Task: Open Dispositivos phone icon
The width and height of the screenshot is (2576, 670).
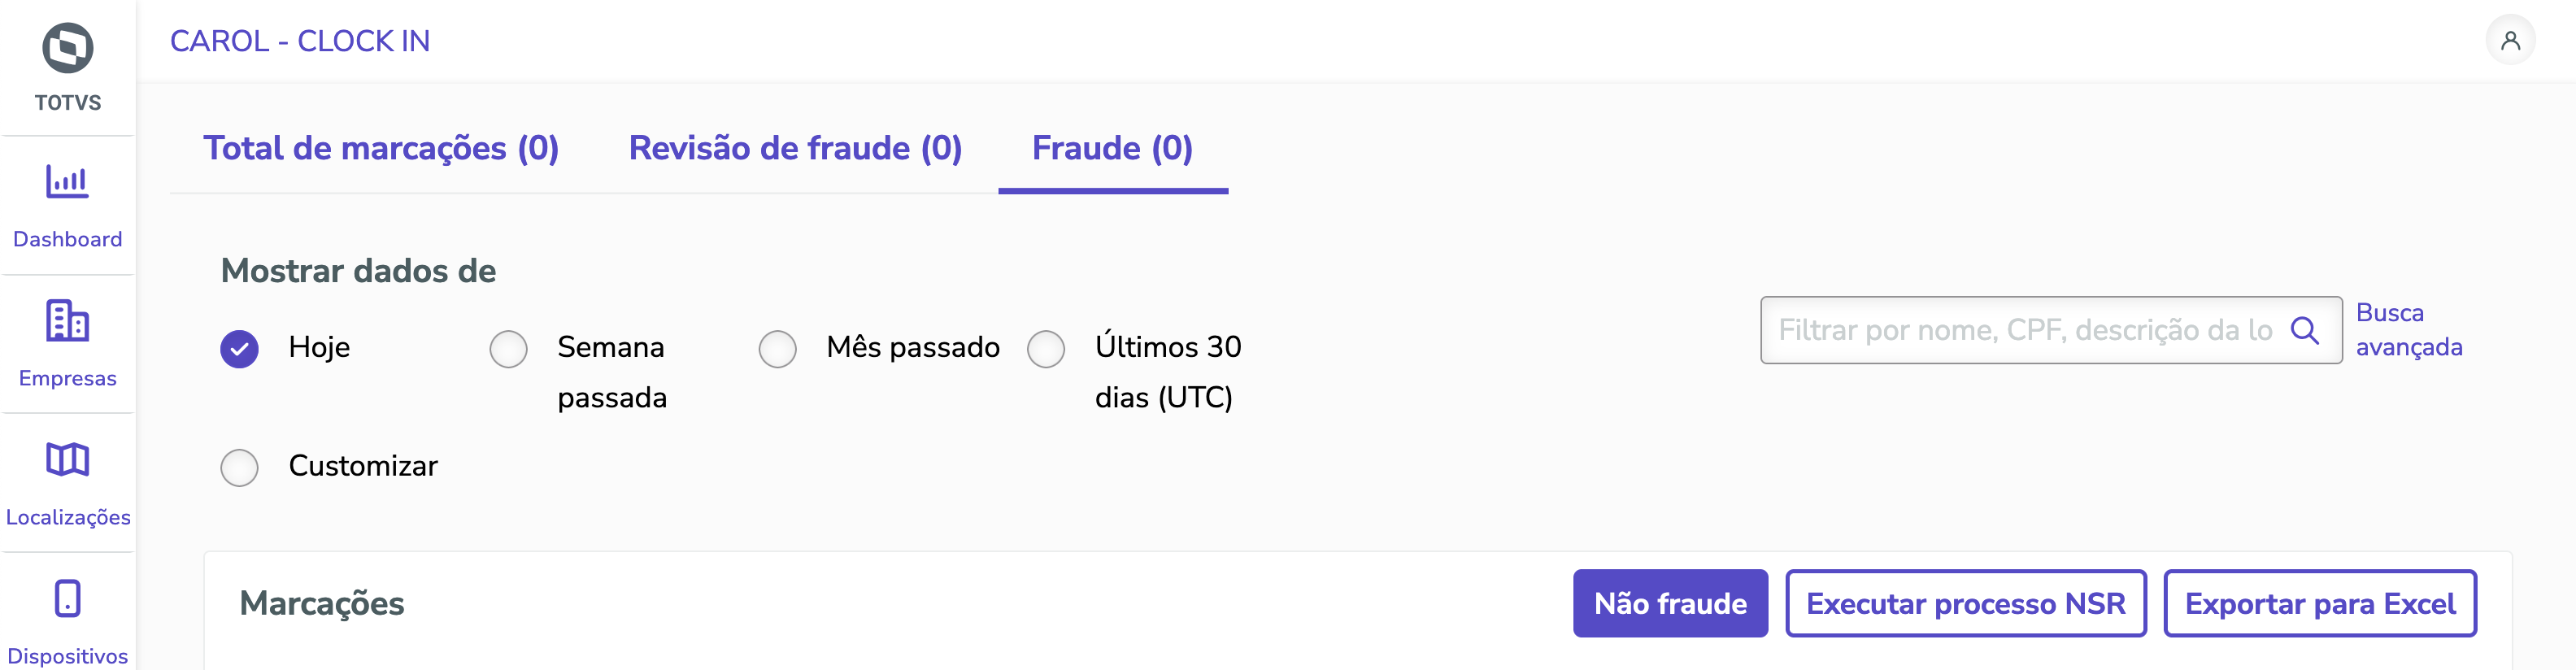Action: [67, 599]
